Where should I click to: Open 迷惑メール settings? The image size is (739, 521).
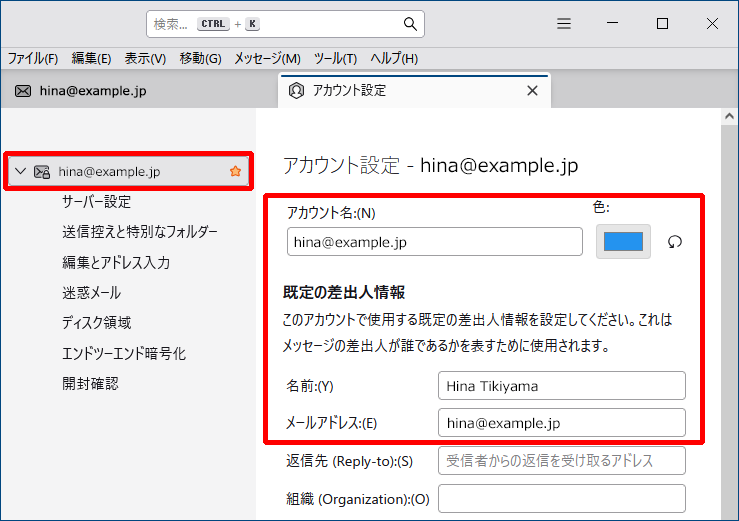click(x=91, y=292)
